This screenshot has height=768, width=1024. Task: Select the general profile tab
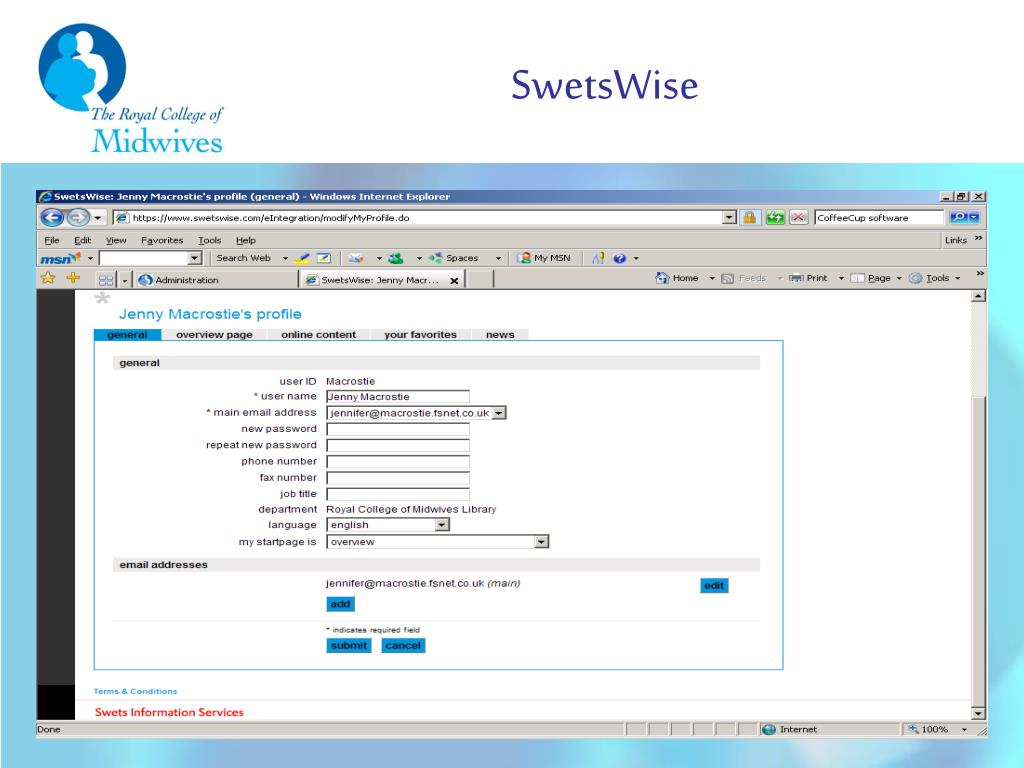(x=127, y=334)
